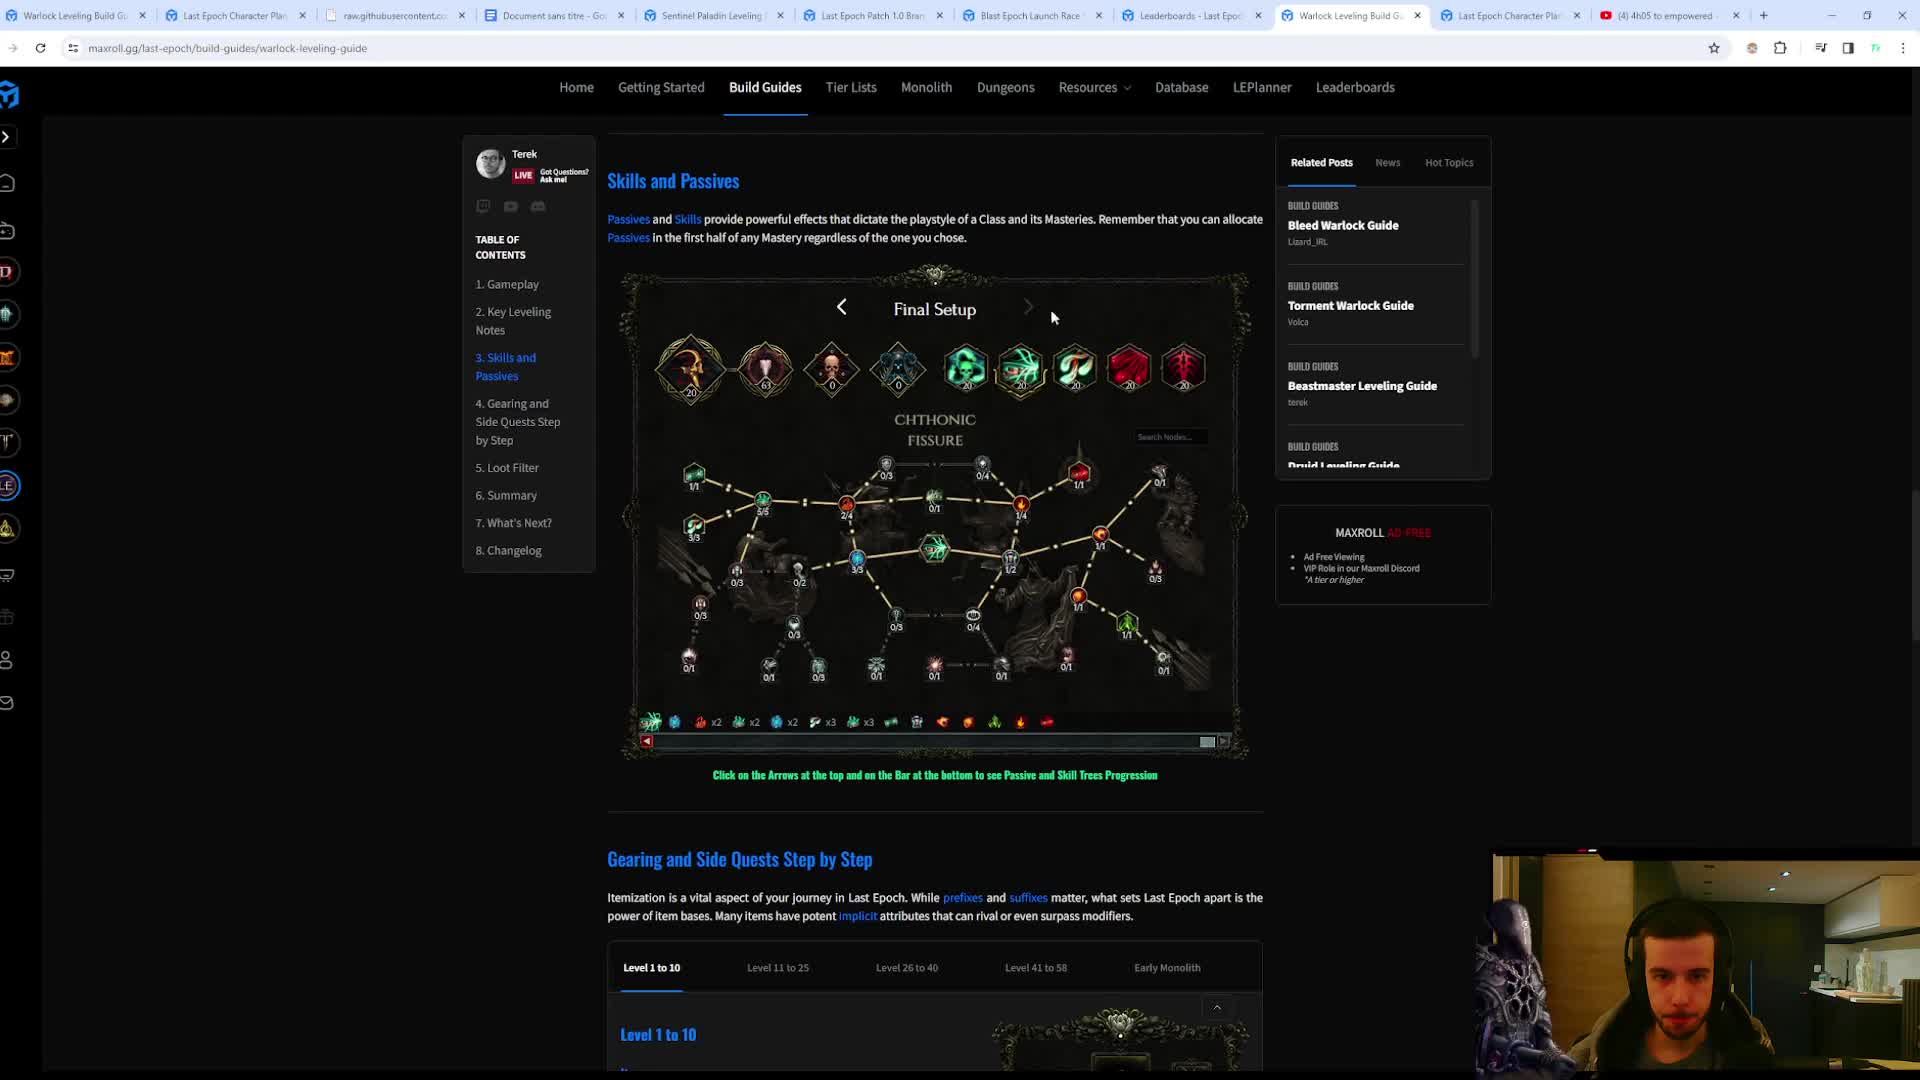Open the sidebar user profile icon
The image size is (1920, 1080).
click(7, 660)
